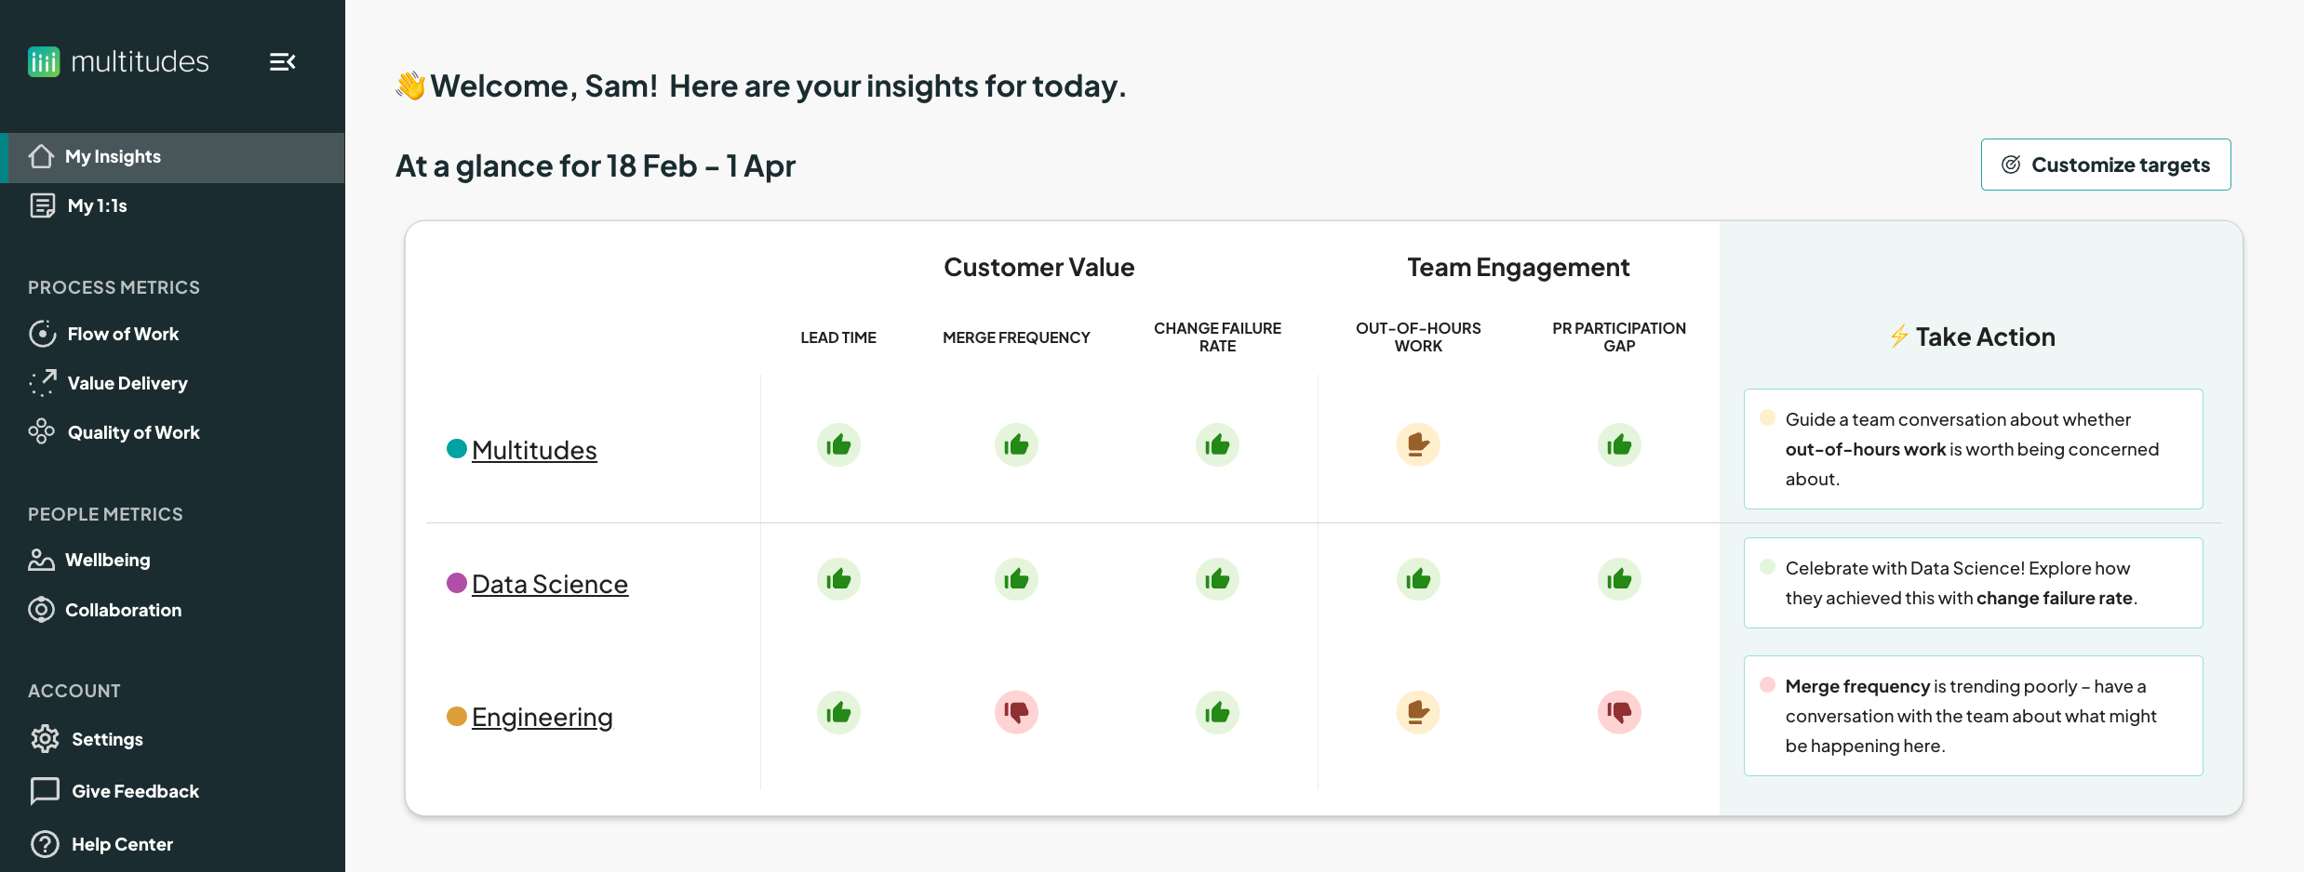This screenshot has width=2304, height=872.
Task: Click Engineering's out-of-hours work amber icon
Action: pyautogui.click(x=1417, y=712)
